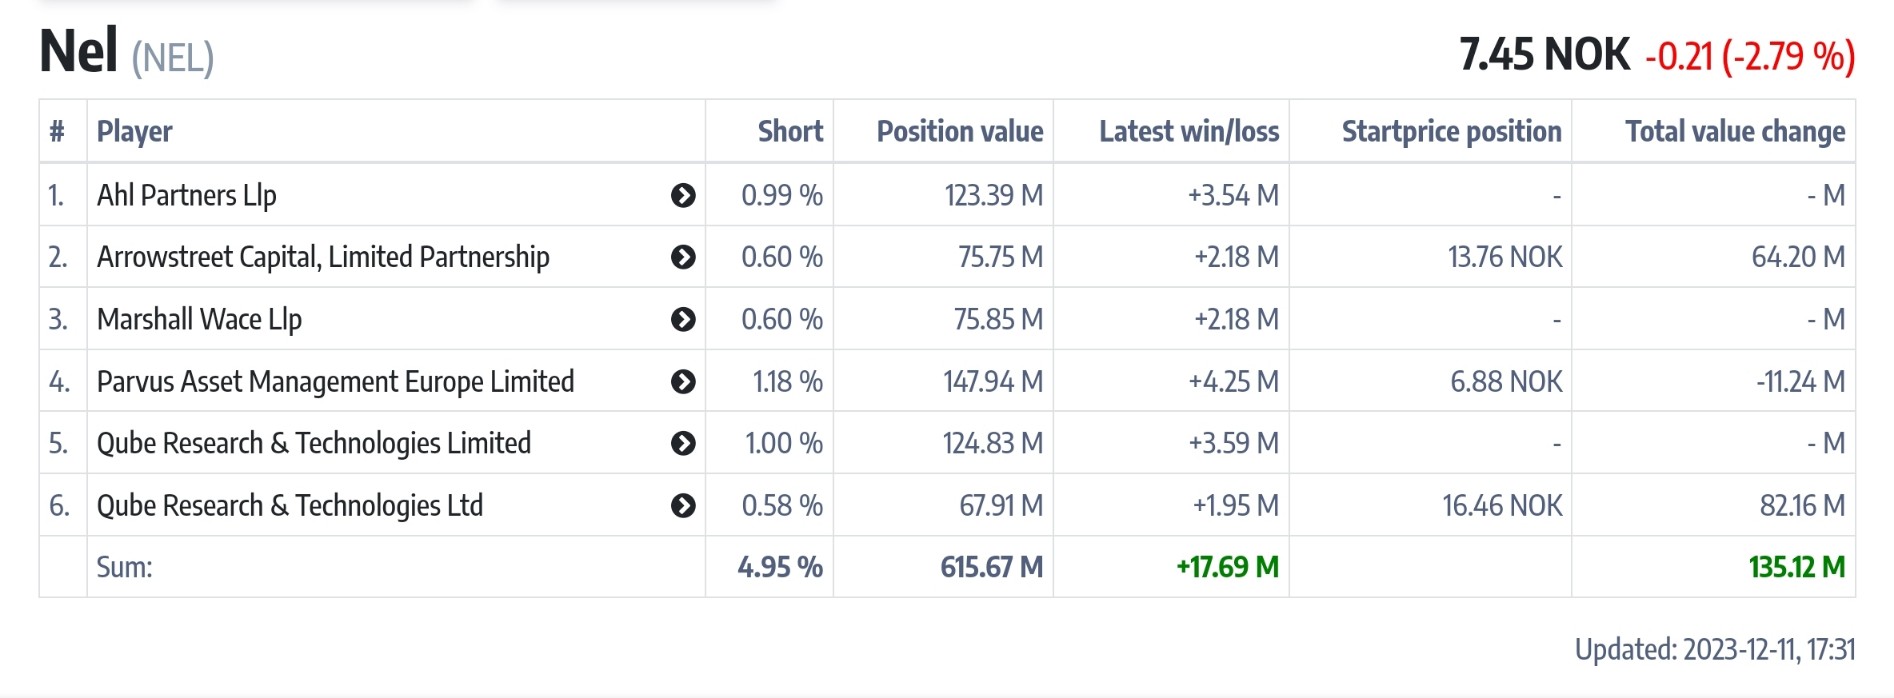Open Ahl Partners Llp player link

[x=187, y=195]
